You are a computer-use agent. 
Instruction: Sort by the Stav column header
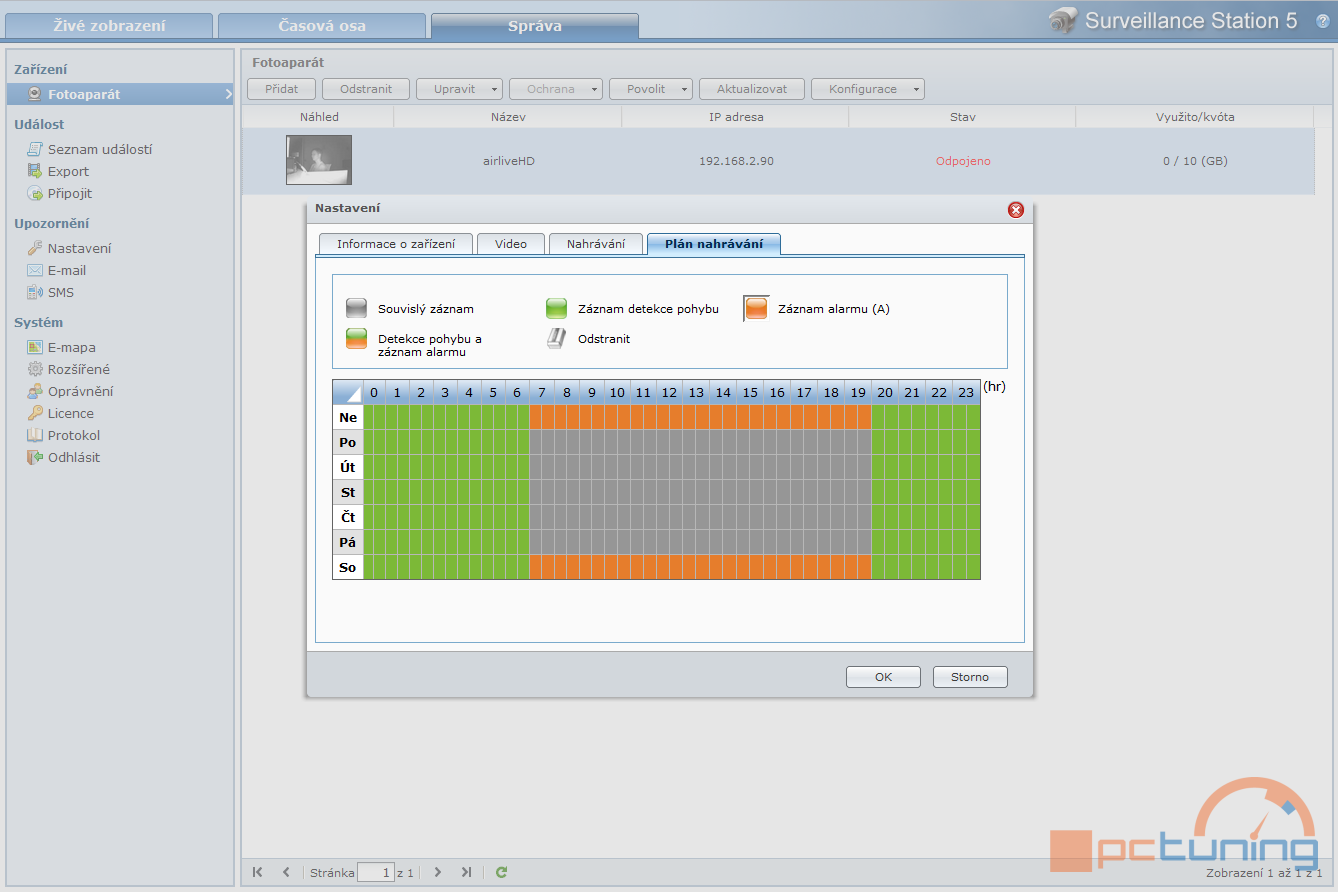[963, 117]
